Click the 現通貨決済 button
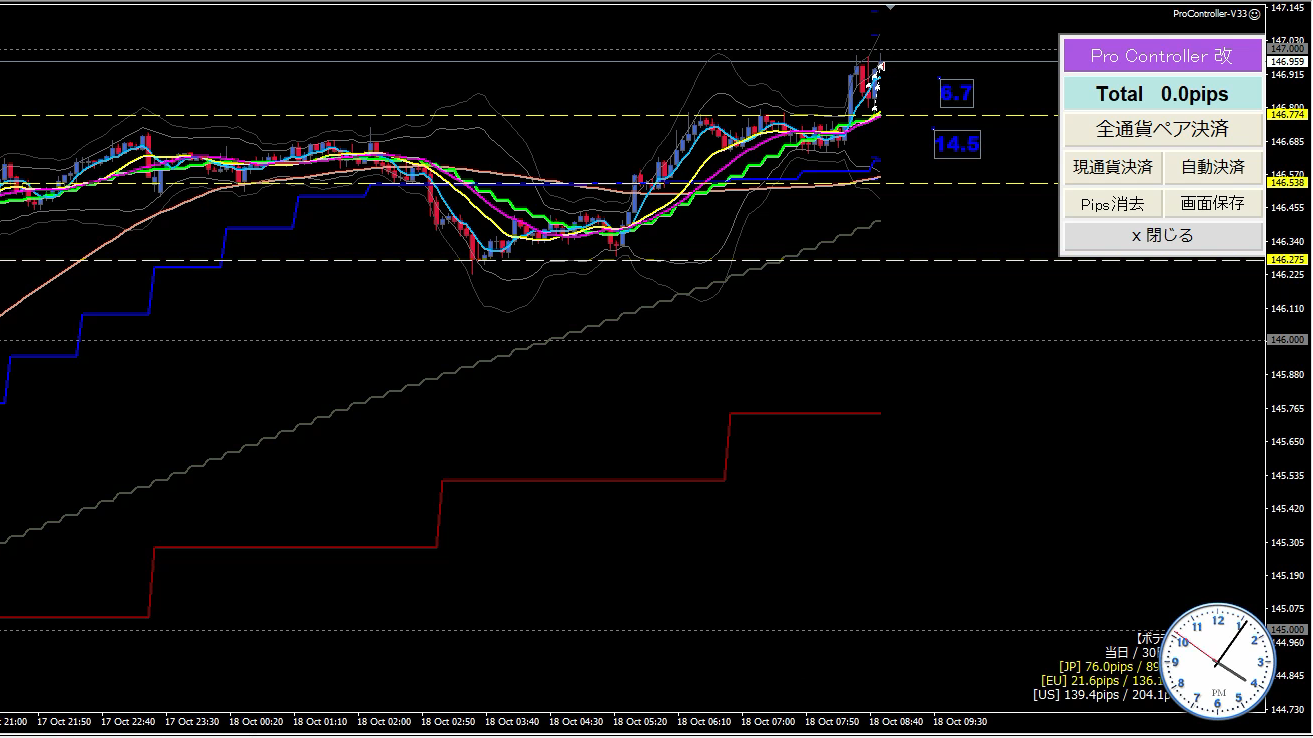The image size is (1313, 738). [1112, 167]
